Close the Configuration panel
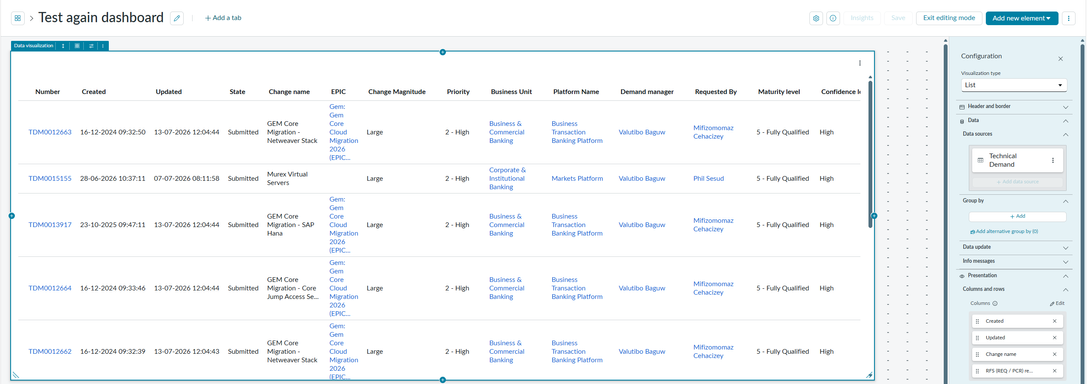1087x384 pixels. coord(1060,59)
